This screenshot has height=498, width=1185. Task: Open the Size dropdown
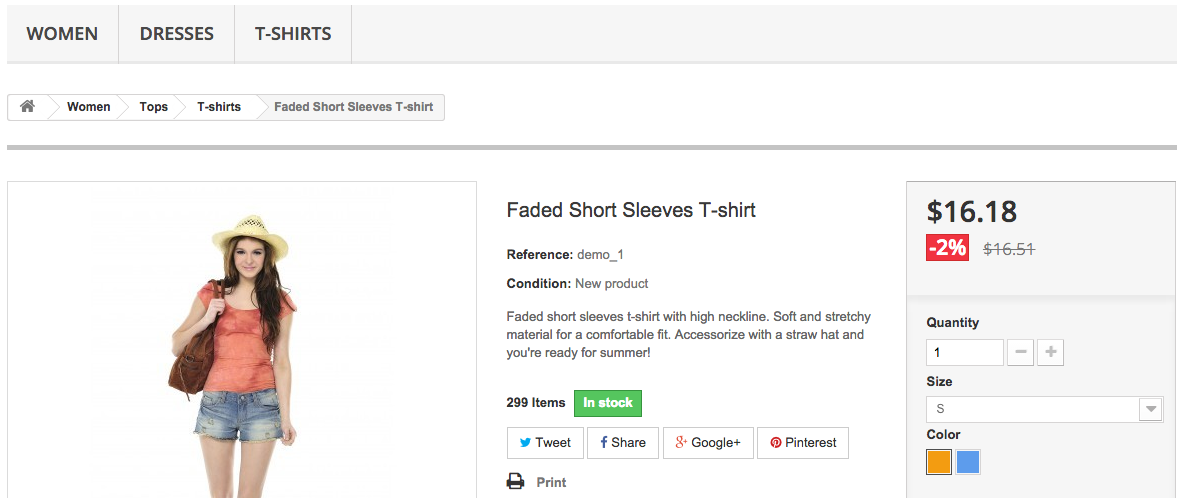point(1044,409)
